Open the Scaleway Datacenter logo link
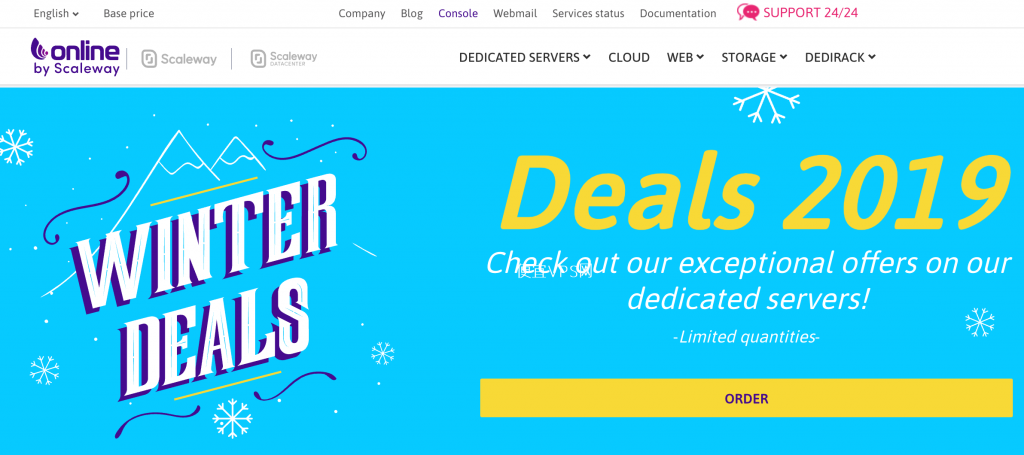This screenshot has height=455, width=1024. point(284,58)
